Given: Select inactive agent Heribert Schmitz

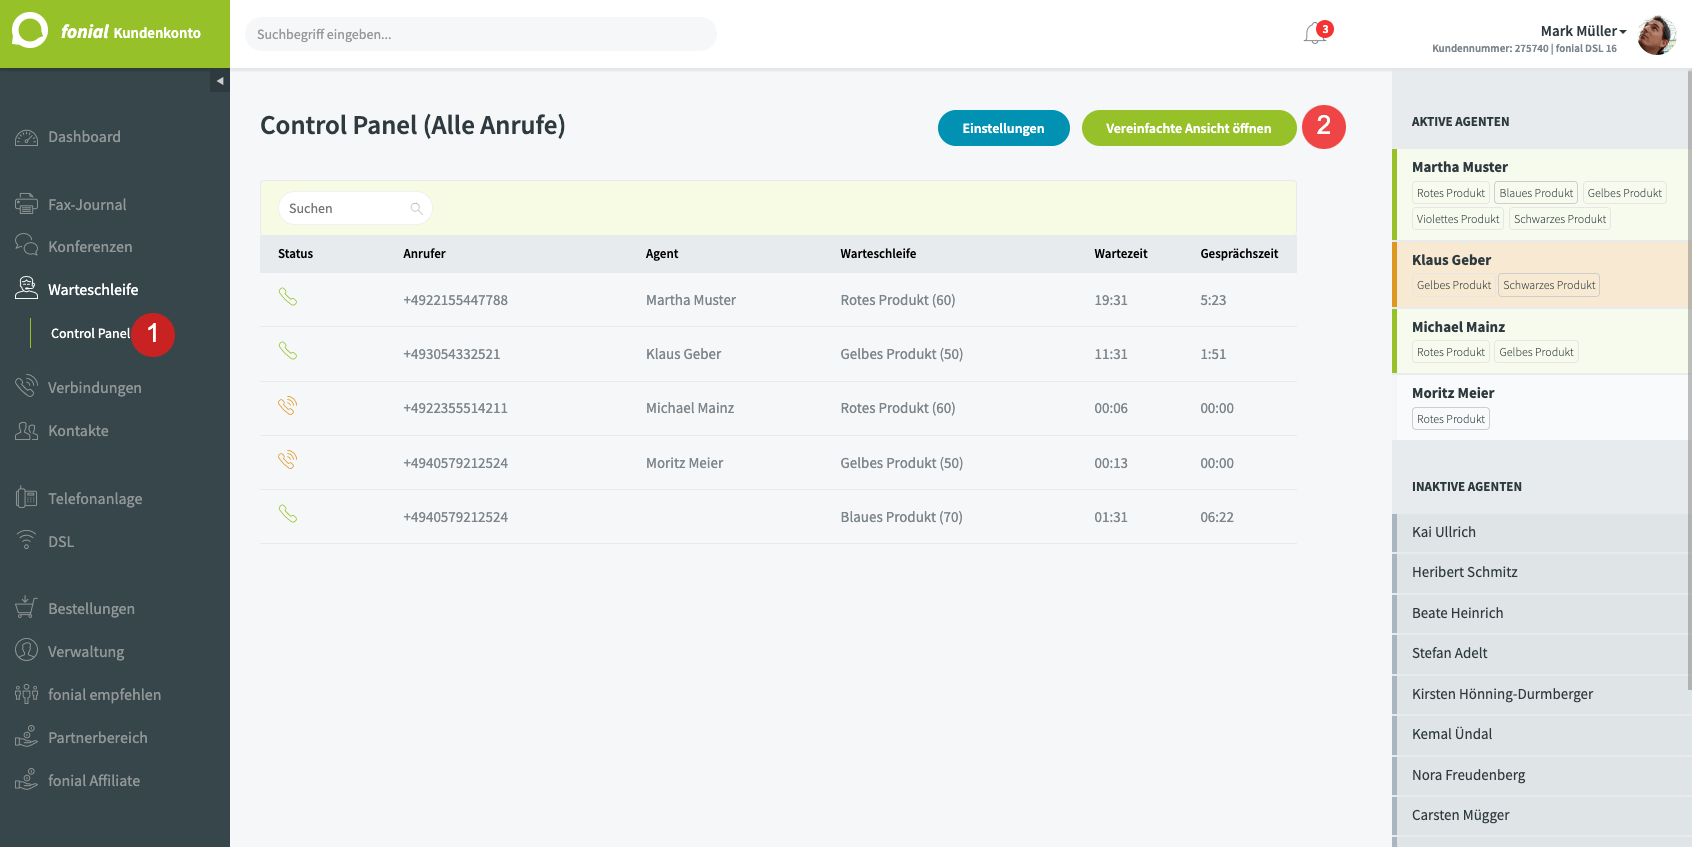Looking at the screenshot, I should [x=1540, y=573].
